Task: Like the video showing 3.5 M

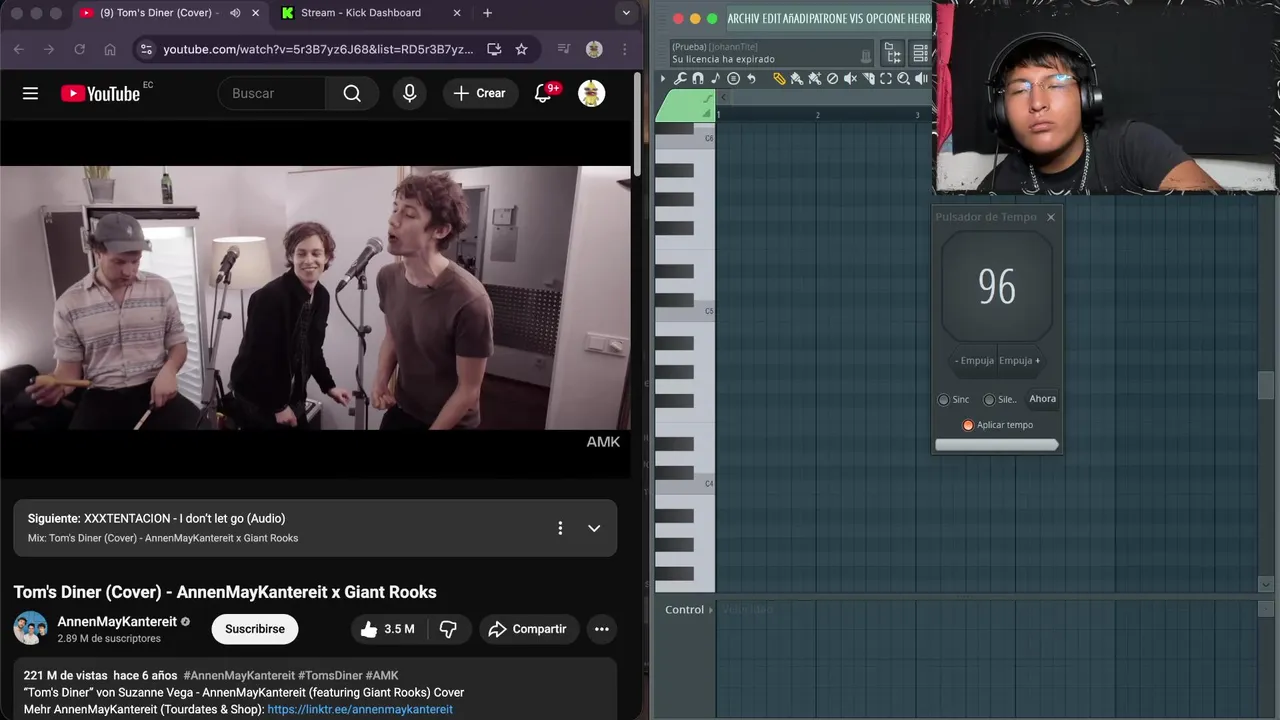Action: (388, 629)
